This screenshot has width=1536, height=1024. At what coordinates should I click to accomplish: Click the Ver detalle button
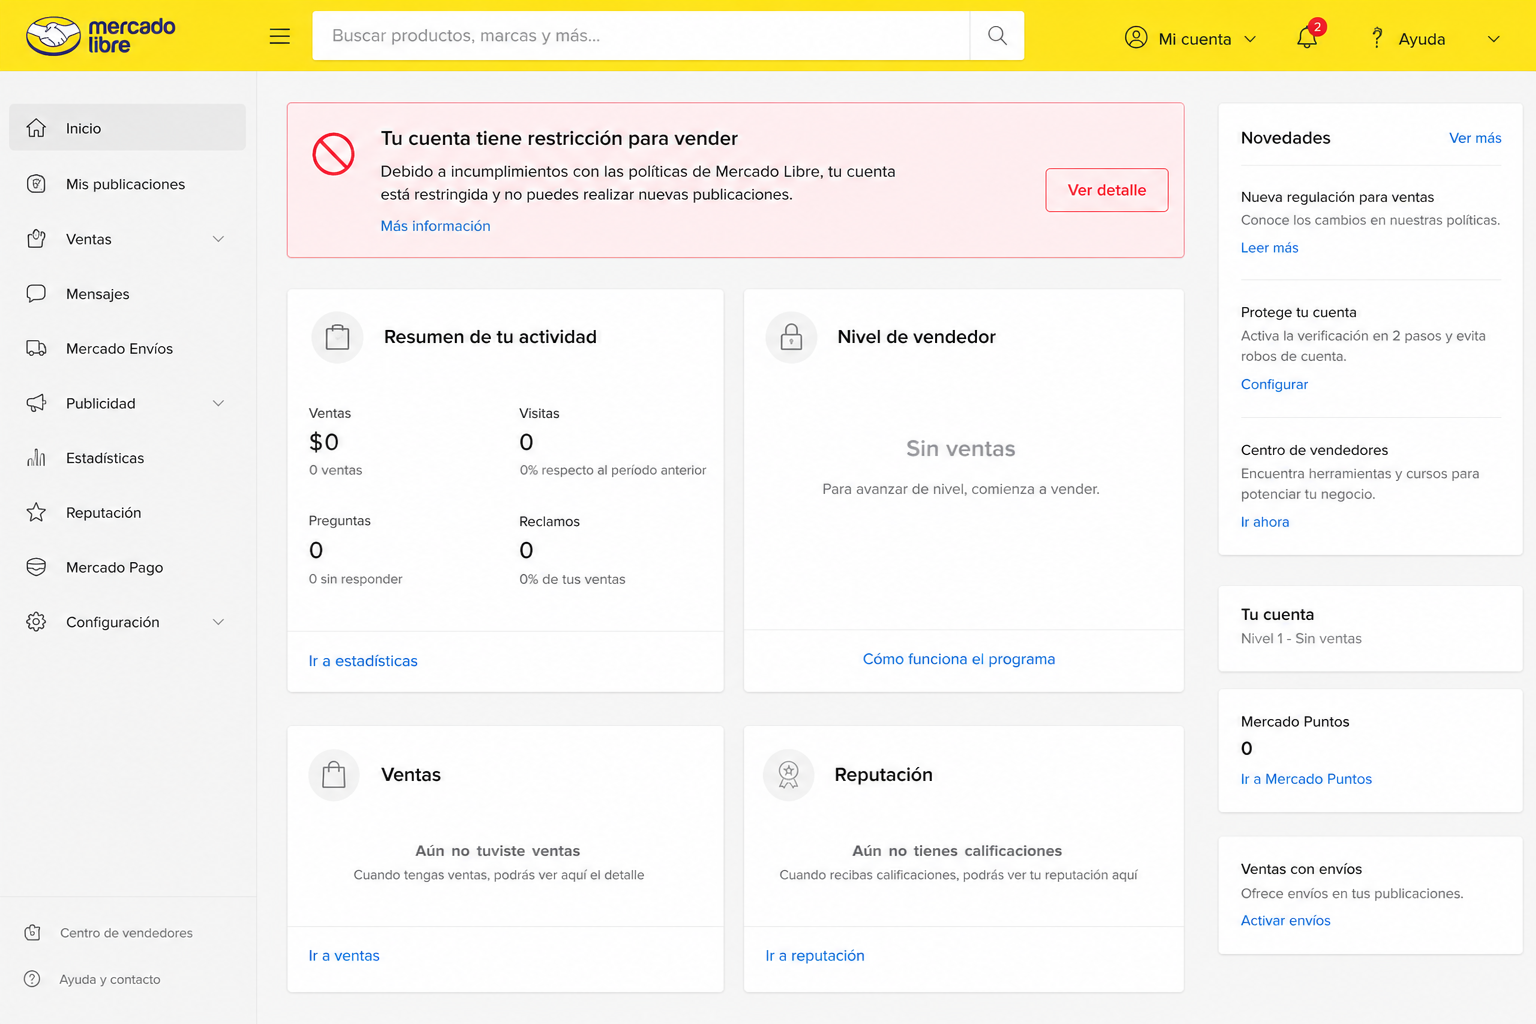click(1107, 190)
